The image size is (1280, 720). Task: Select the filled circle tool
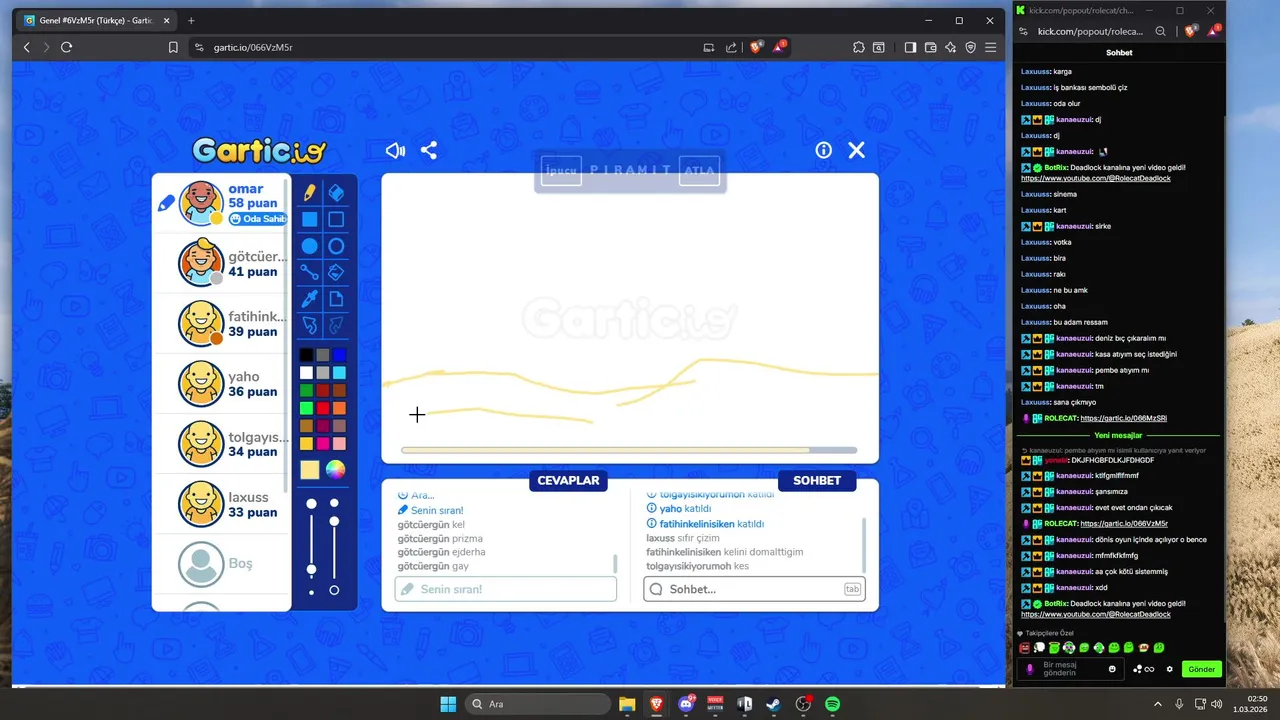click(310, 246)
